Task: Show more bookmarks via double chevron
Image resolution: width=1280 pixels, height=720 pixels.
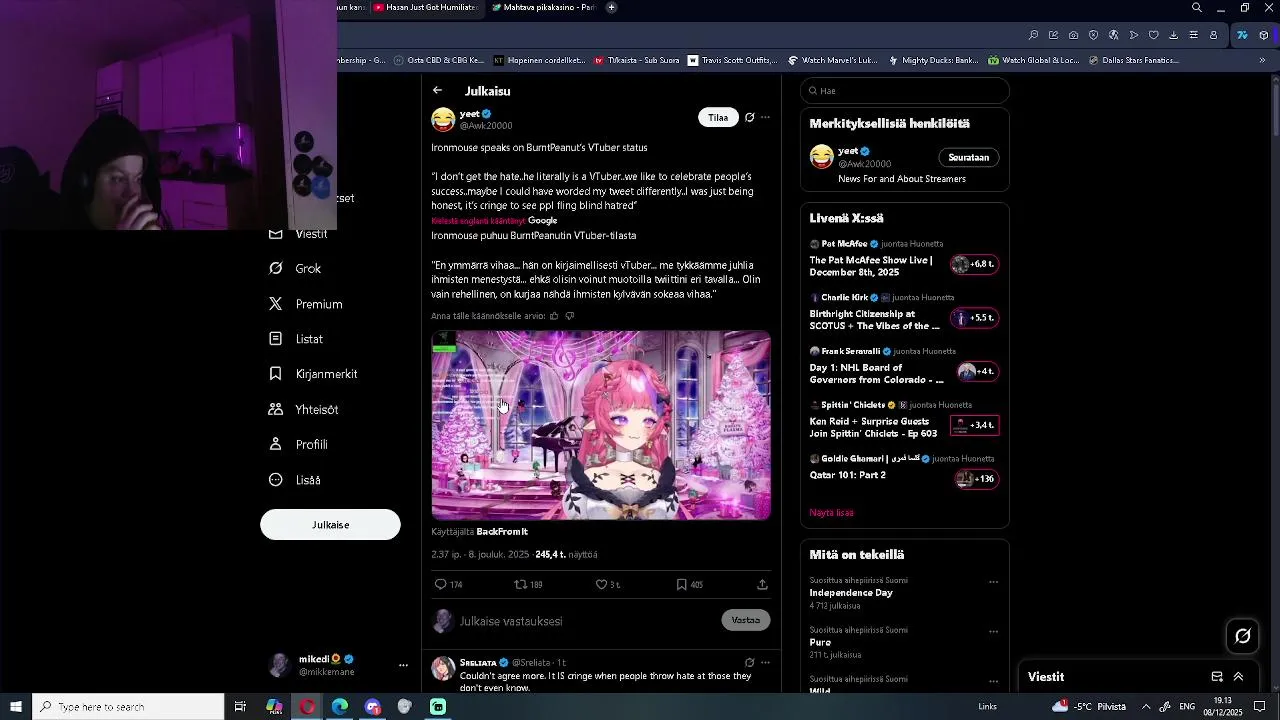Action: click(x=1262, y=60)
